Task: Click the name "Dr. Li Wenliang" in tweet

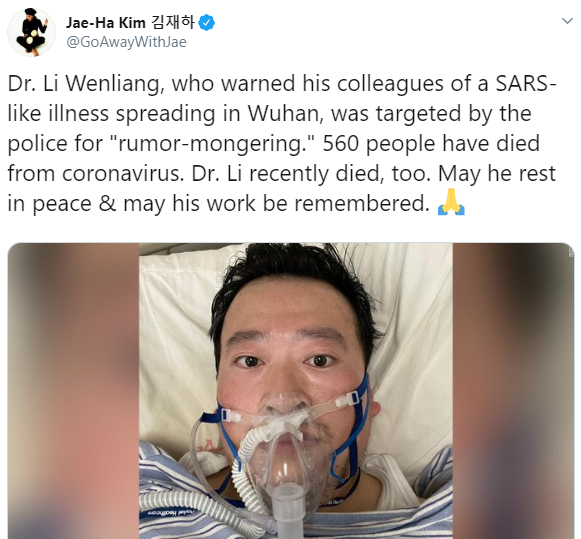Action: [86, 84]
